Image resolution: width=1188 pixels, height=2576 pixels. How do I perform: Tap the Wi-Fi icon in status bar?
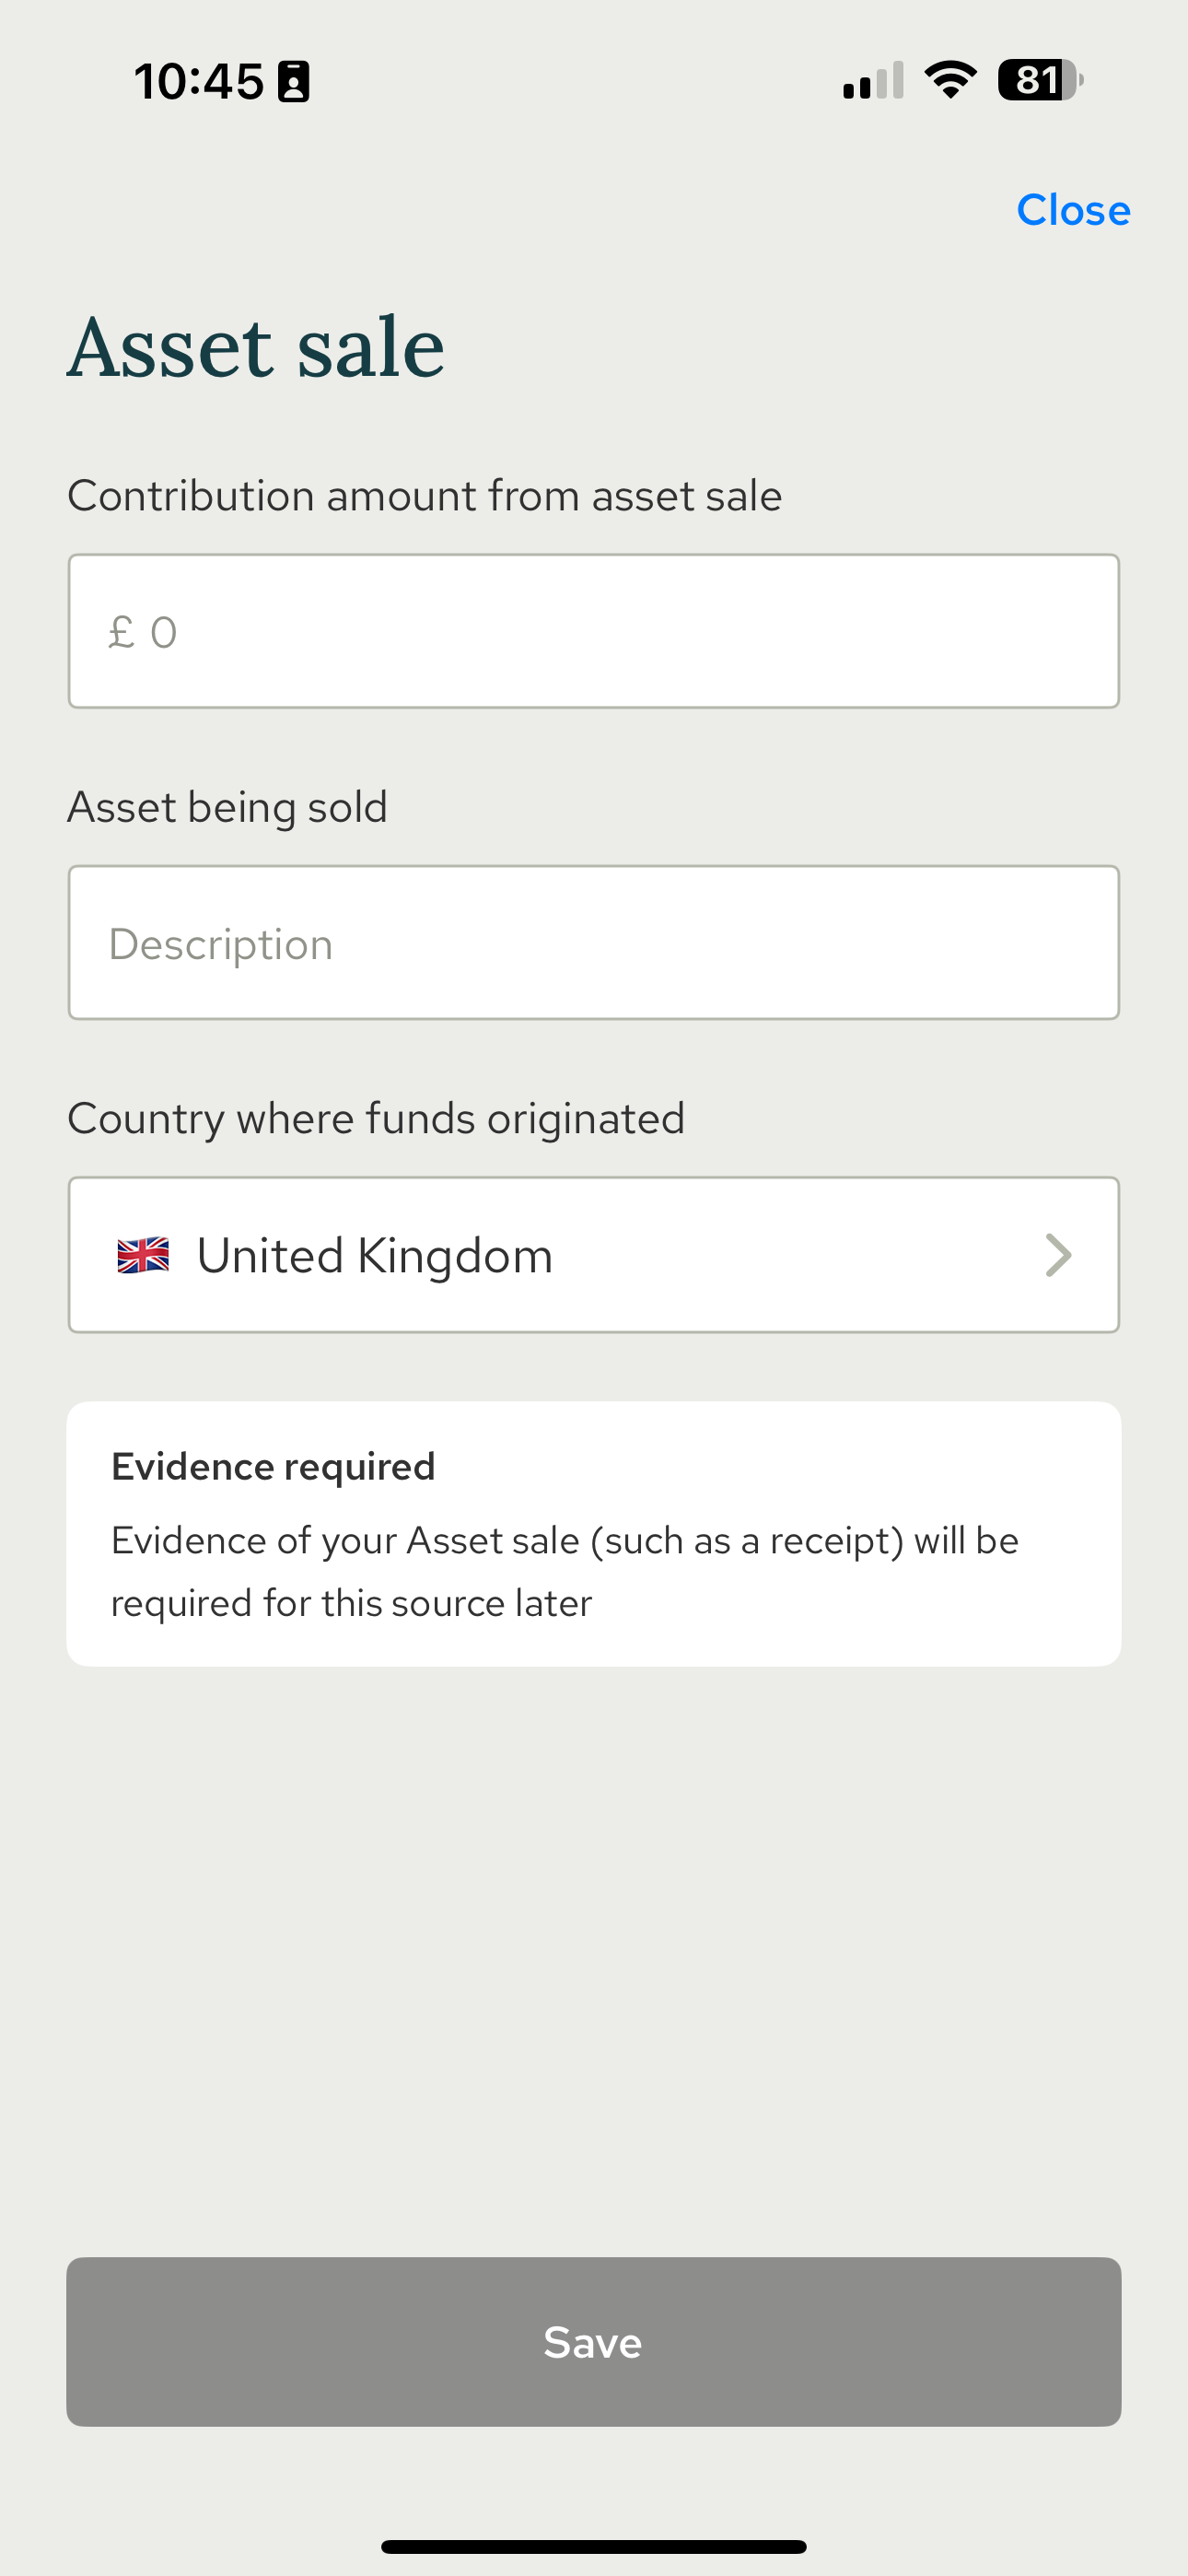click(x=950, y=80)
